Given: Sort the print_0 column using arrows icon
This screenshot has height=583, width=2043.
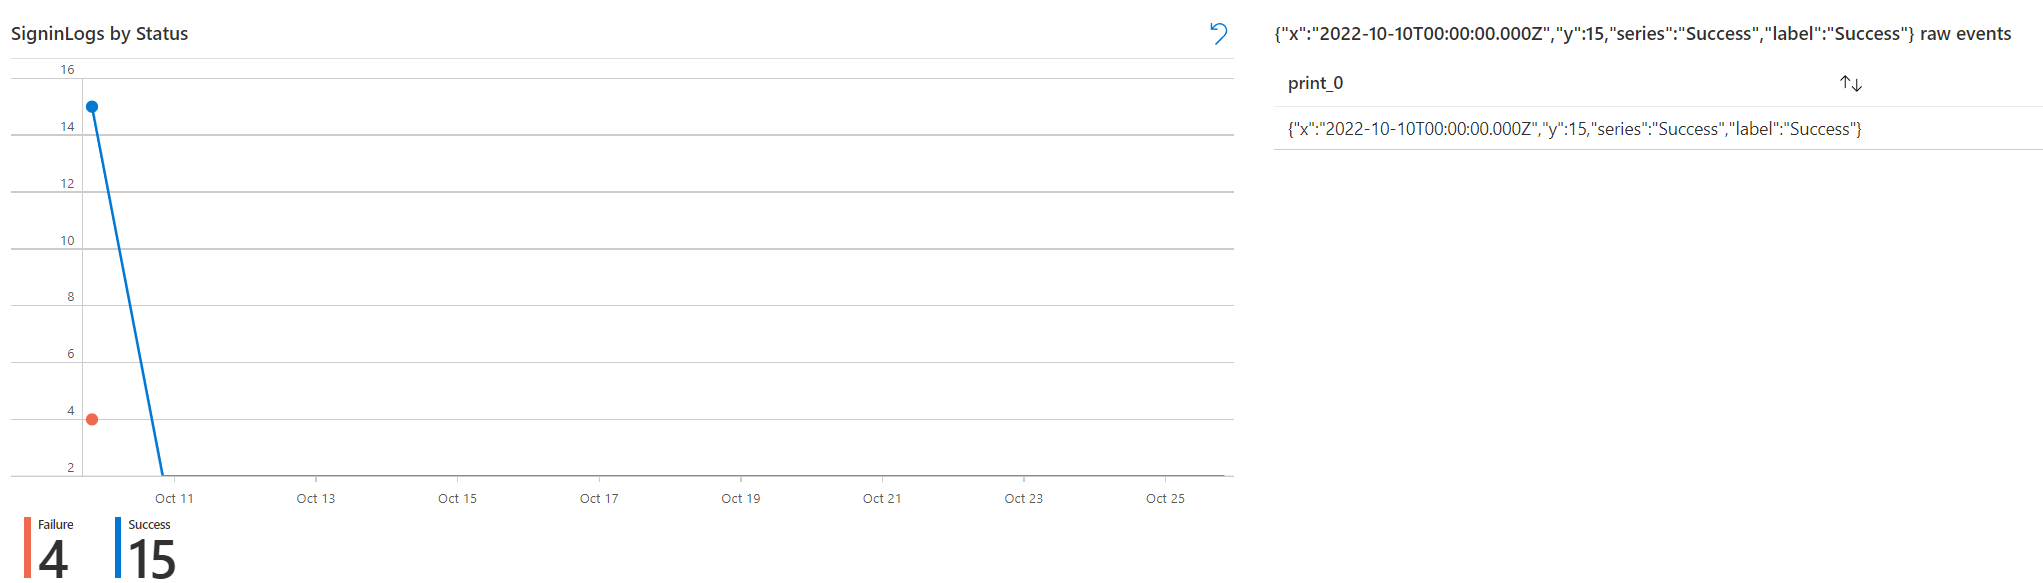Looking at the screenshot, I should click(1850, 84).
